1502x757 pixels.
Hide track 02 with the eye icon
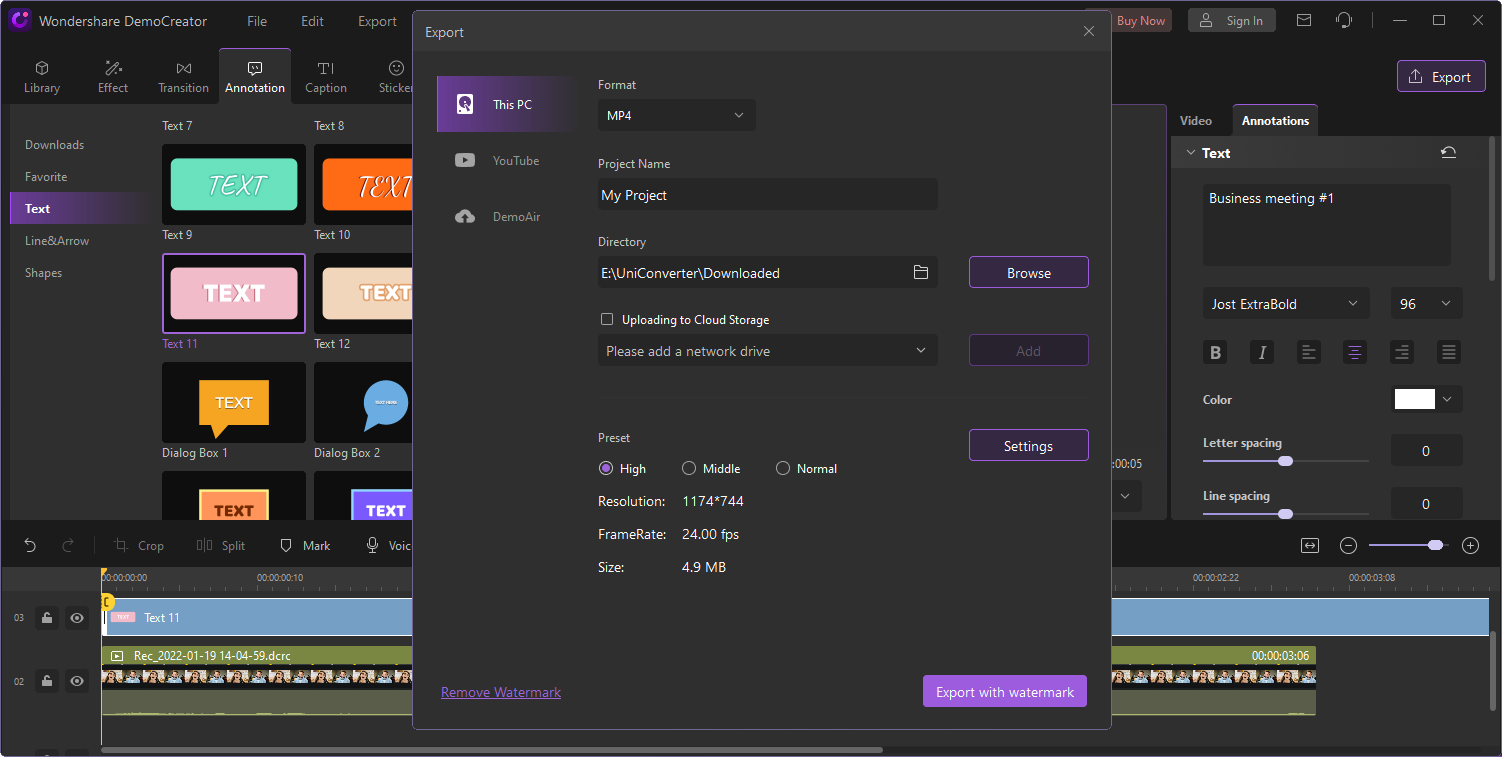click(x=77, y=681)
